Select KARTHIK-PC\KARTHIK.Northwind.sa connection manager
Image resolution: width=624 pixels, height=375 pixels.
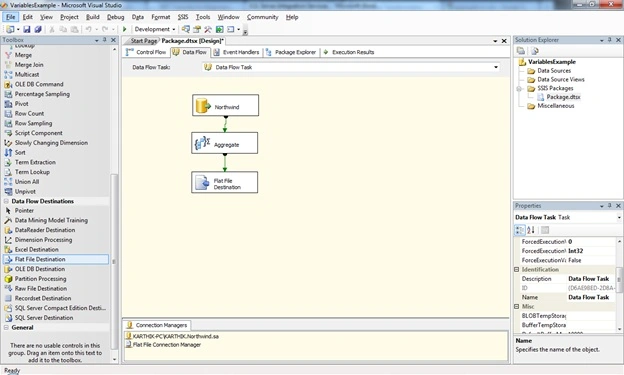pyautogui.click(x=172, y=336)
